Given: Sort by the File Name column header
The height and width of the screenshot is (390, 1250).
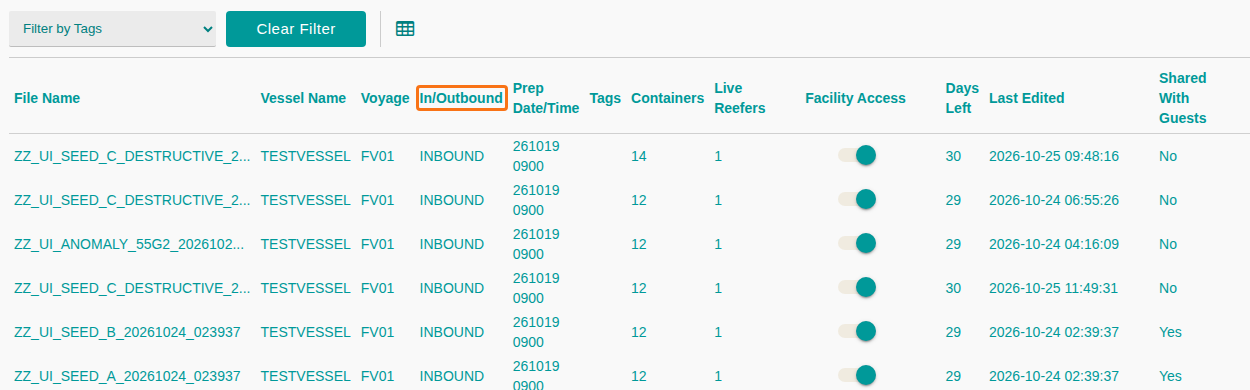Looking at the screenshot, I should 47,98.
